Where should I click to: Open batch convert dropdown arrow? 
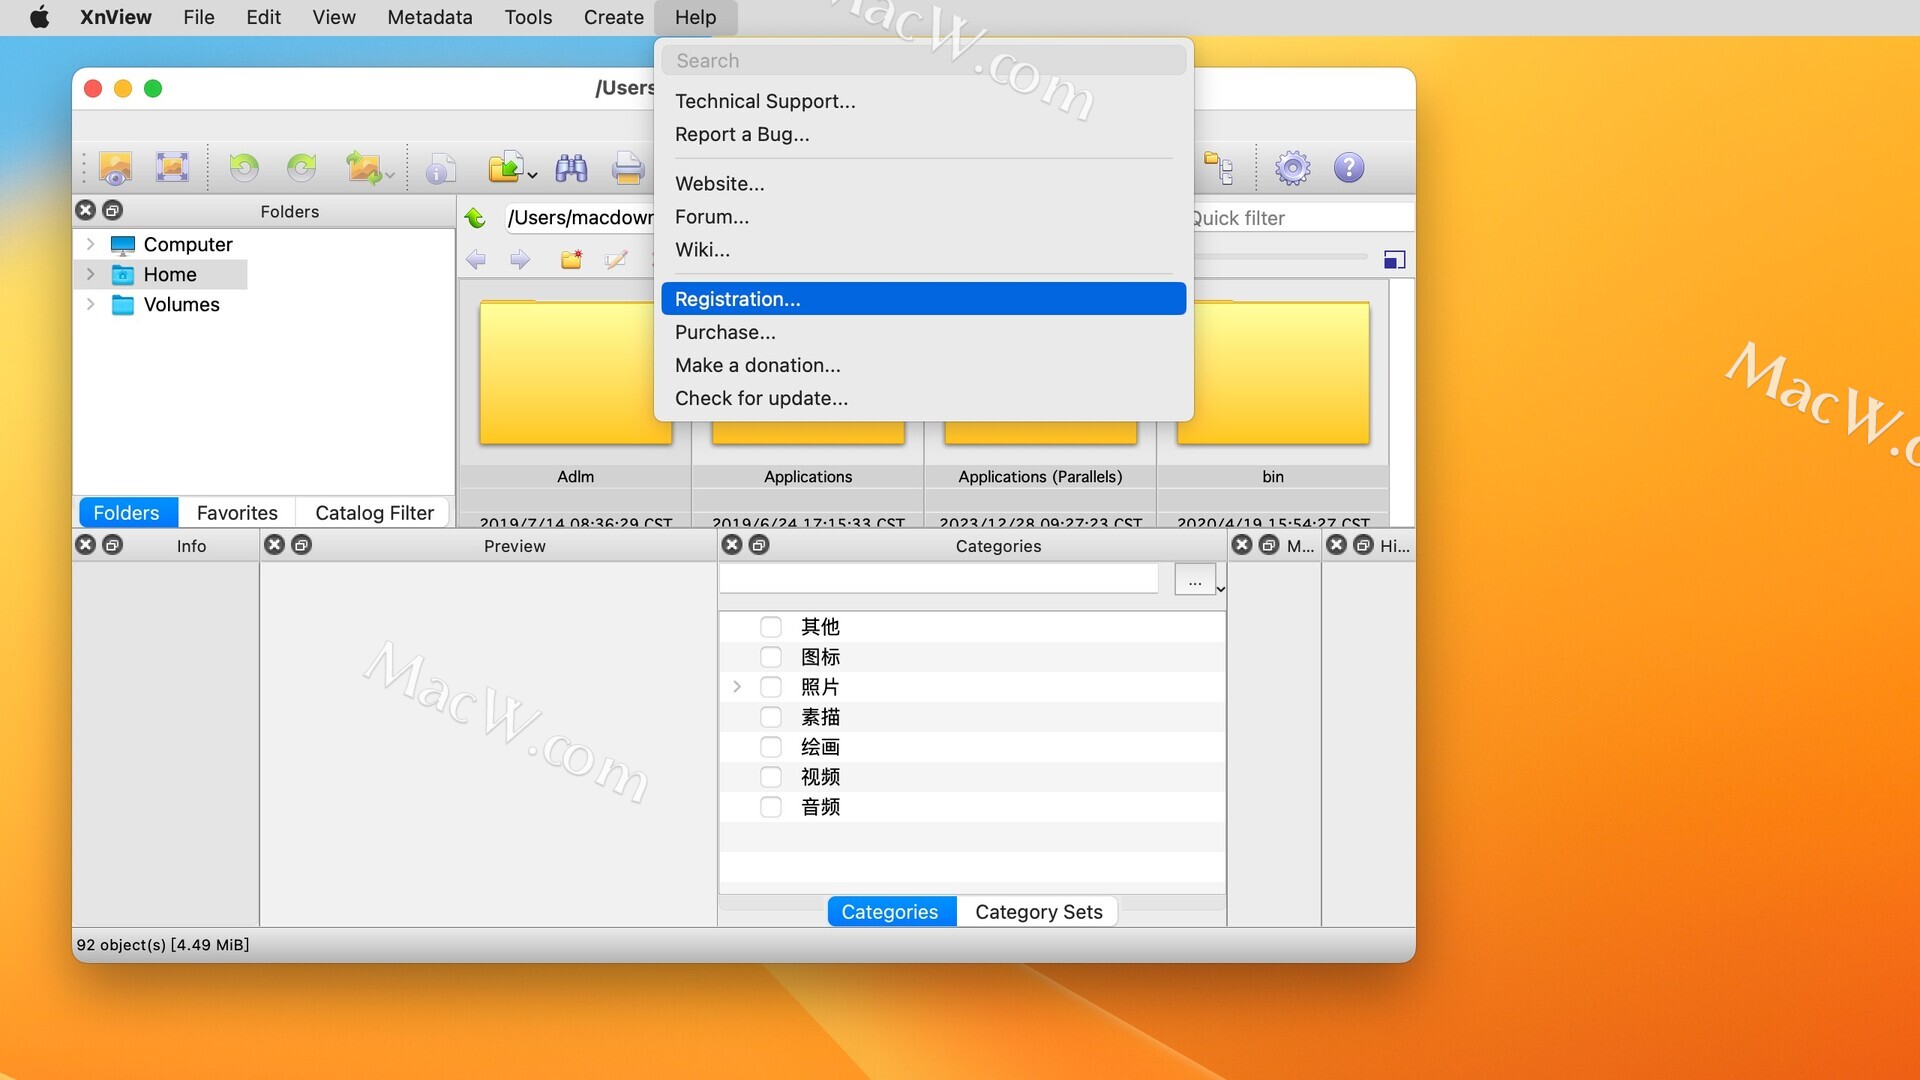point(390,176)
